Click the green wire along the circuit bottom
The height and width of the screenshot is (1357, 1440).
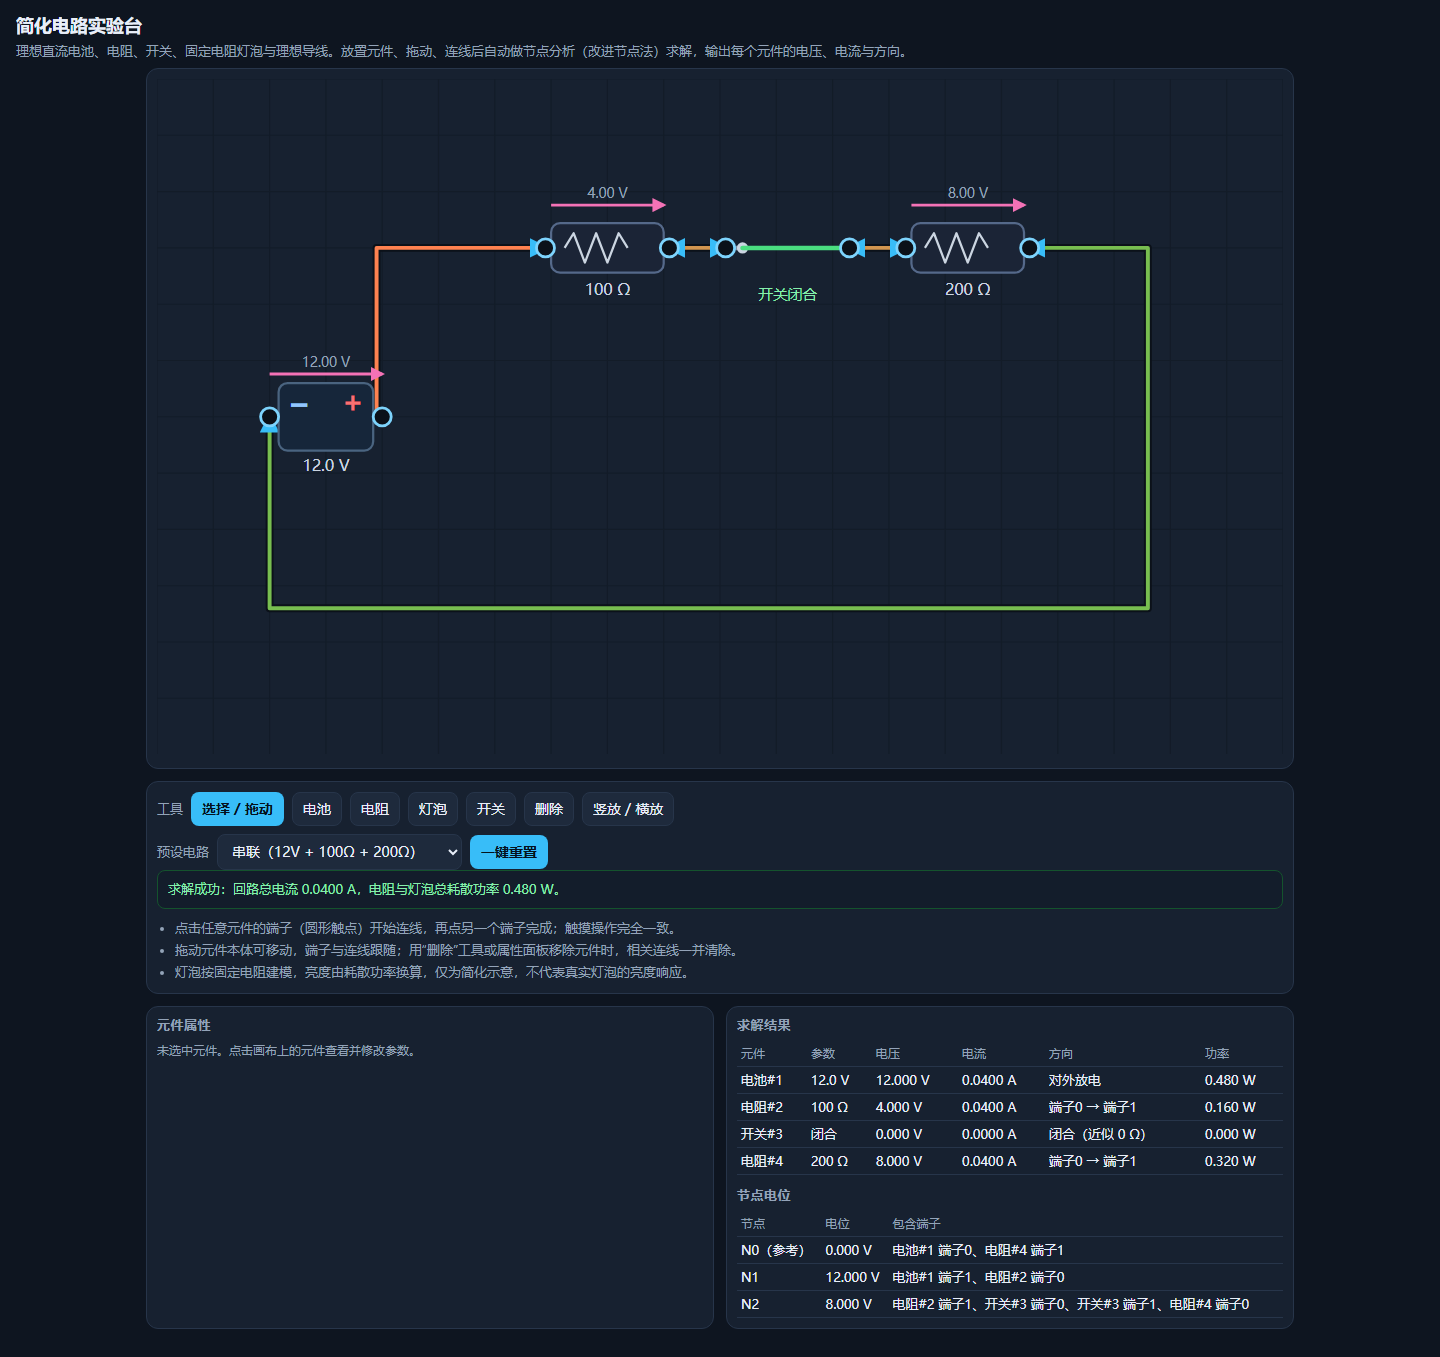(x=709, y=607)
